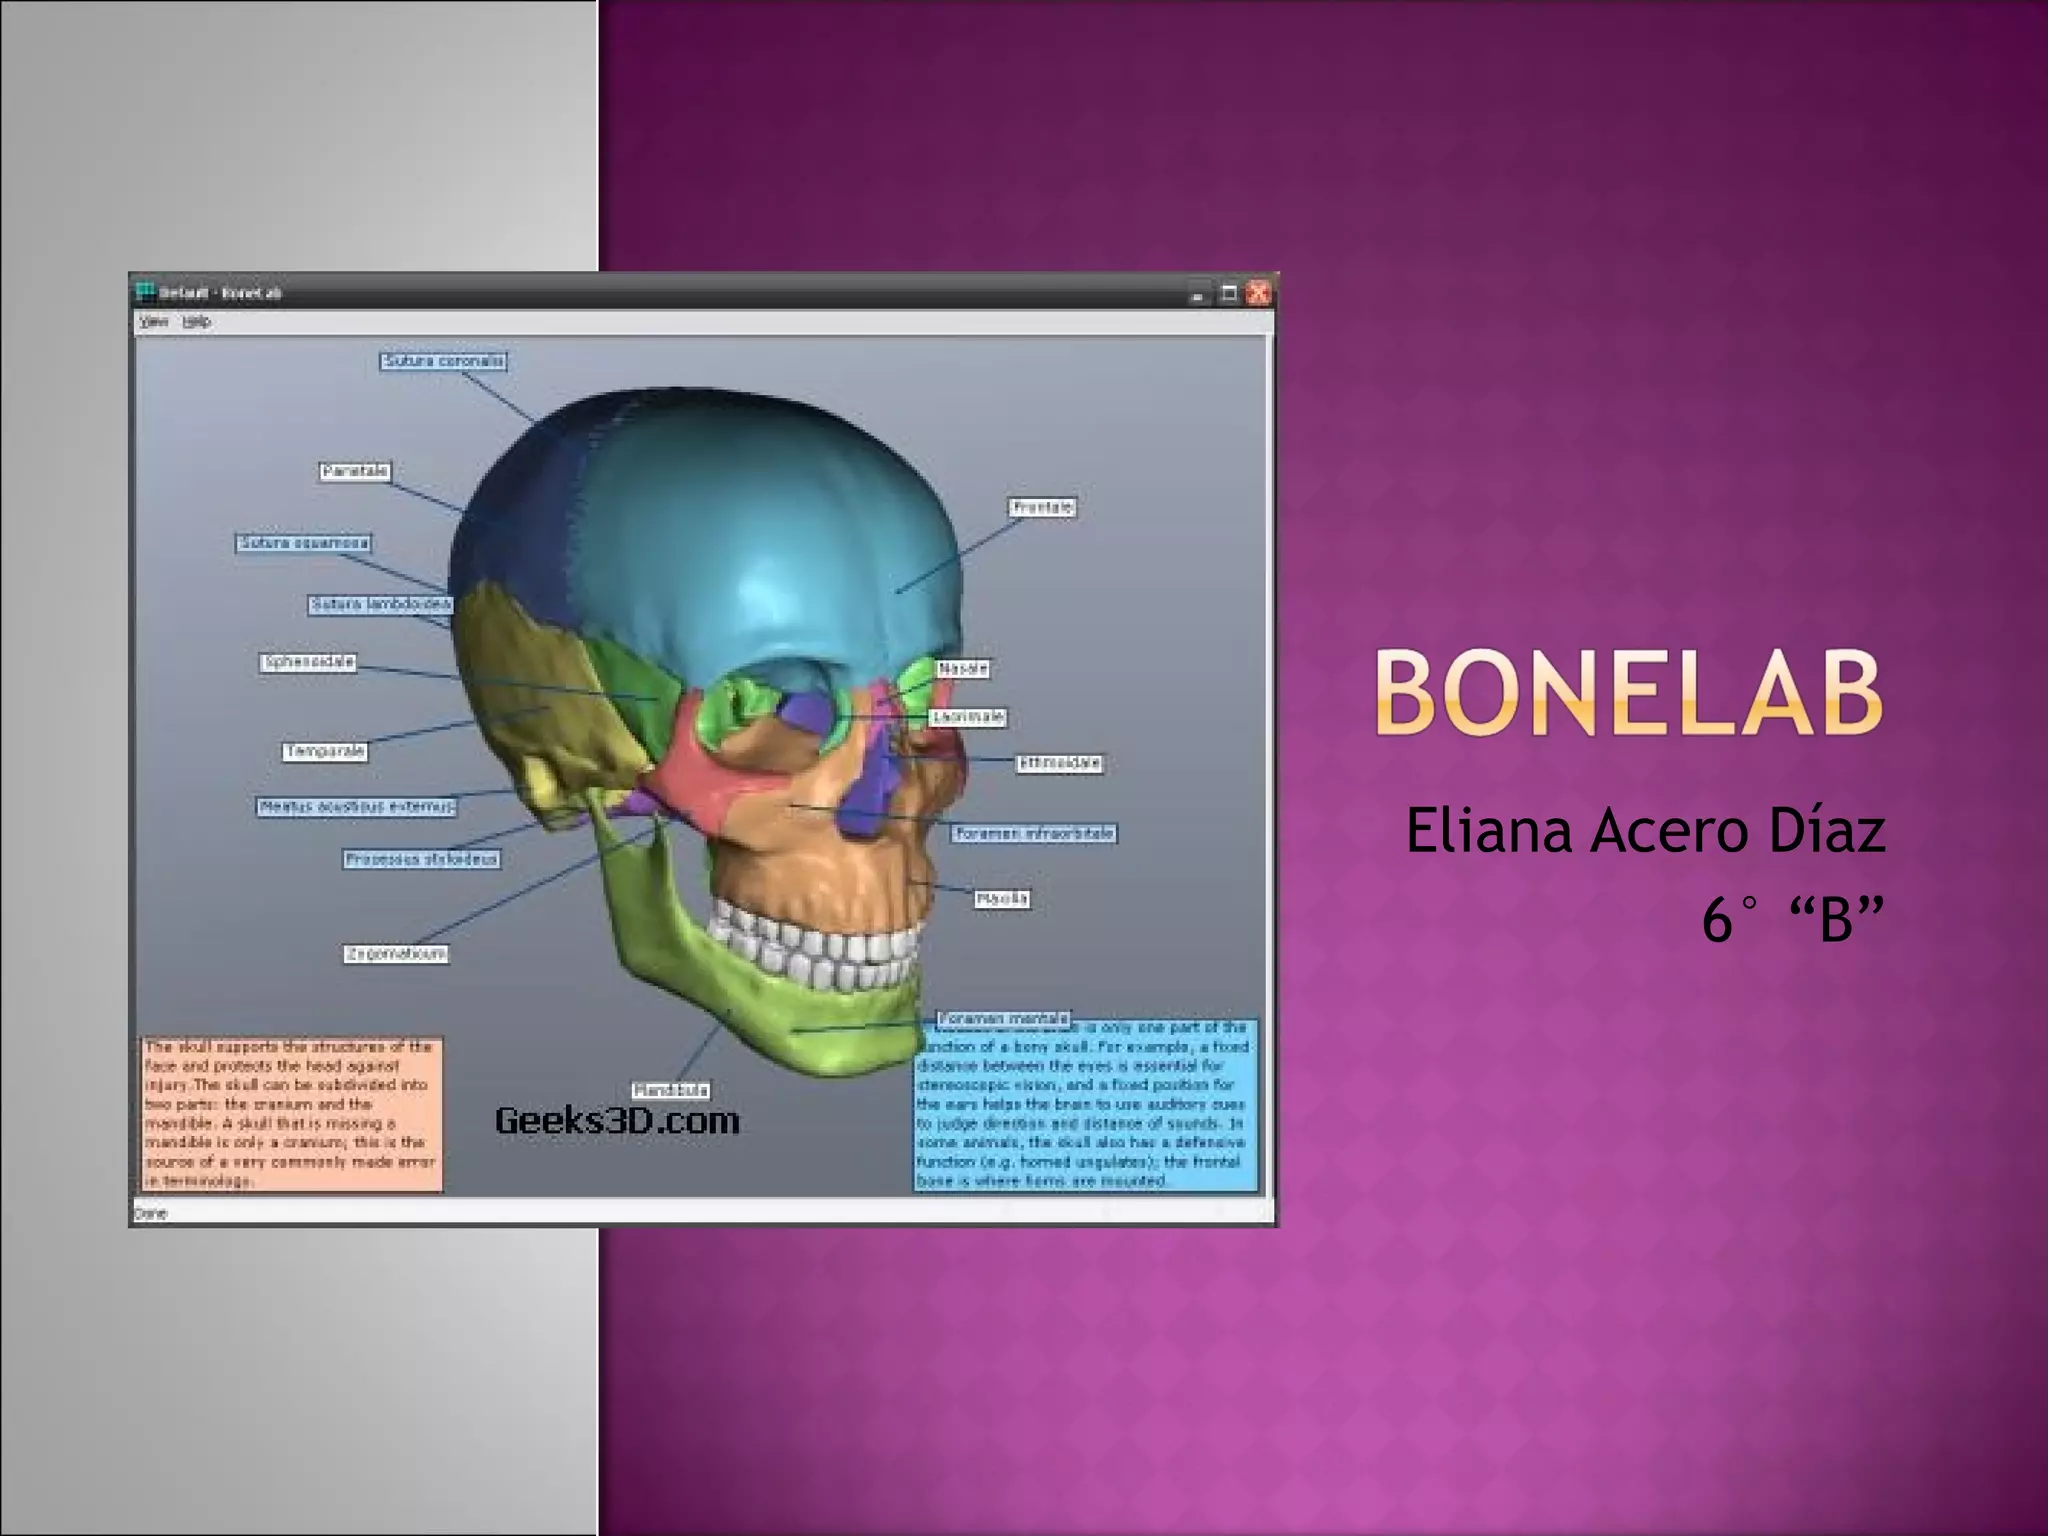Click the Nasale label

click(x=963, y=668)
